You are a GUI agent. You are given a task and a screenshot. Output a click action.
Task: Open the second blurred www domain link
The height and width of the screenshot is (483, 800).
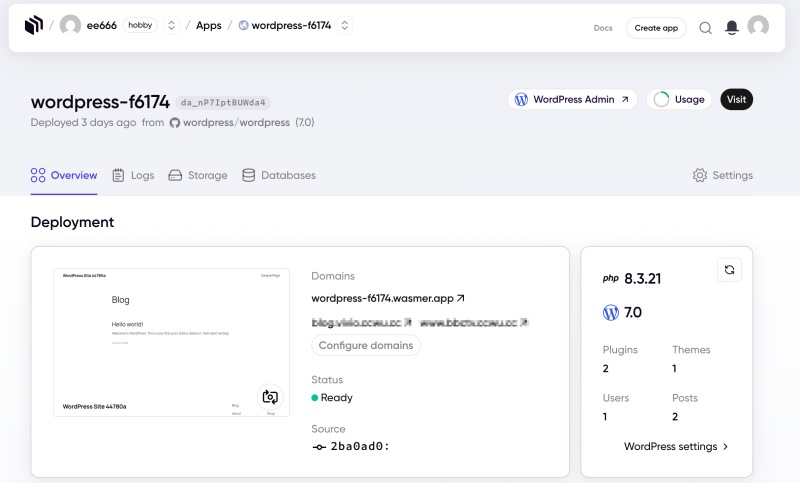click(x=473, y=322)
